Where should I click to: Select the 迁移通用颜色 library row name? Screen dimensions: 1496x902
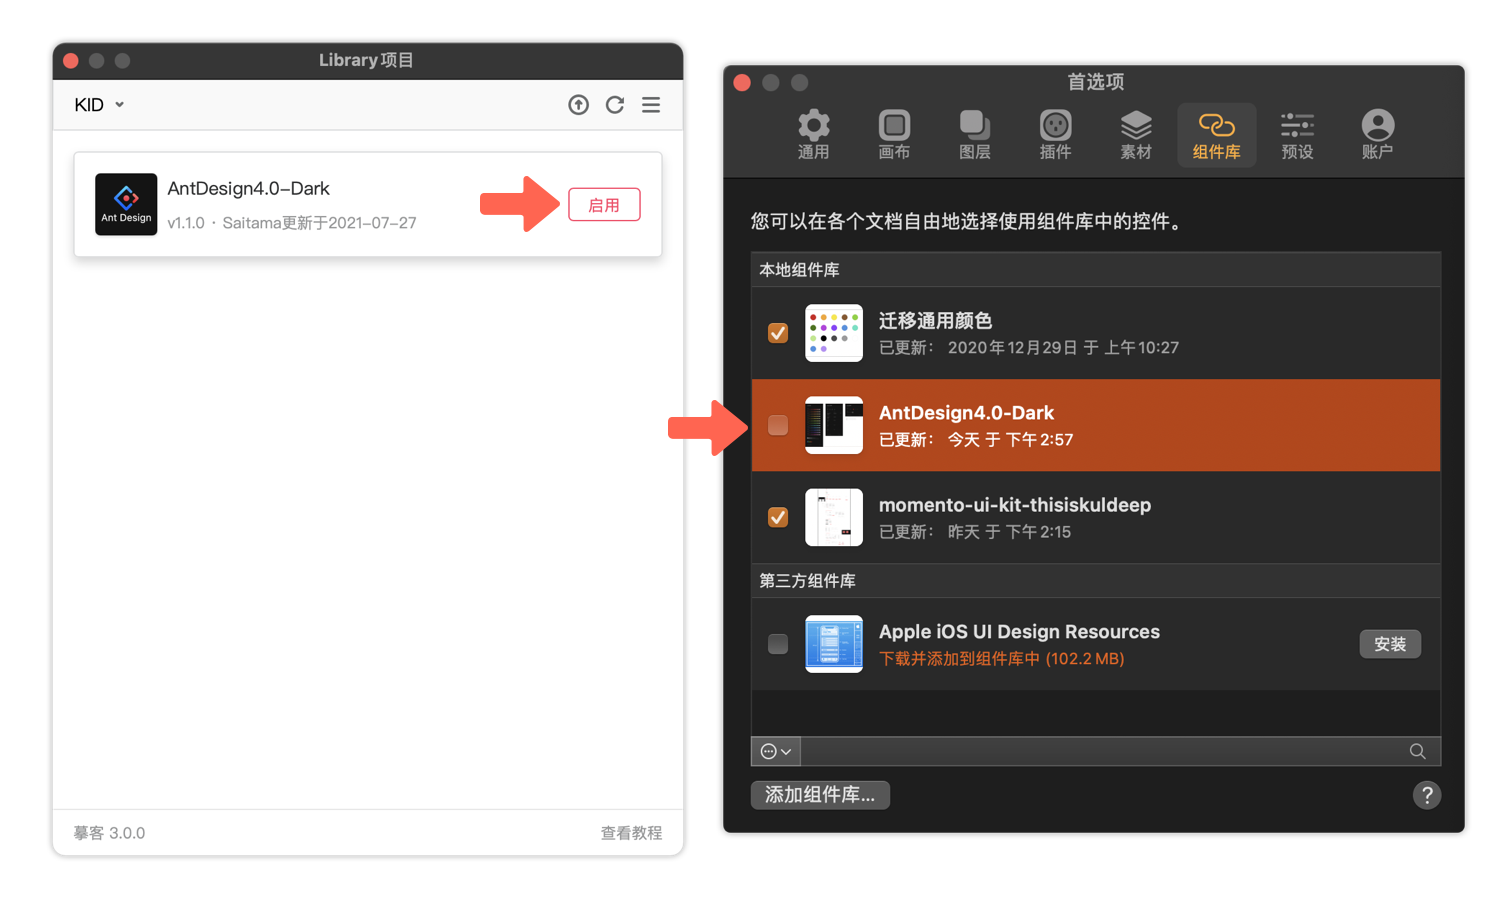click(x=935, y=320)
